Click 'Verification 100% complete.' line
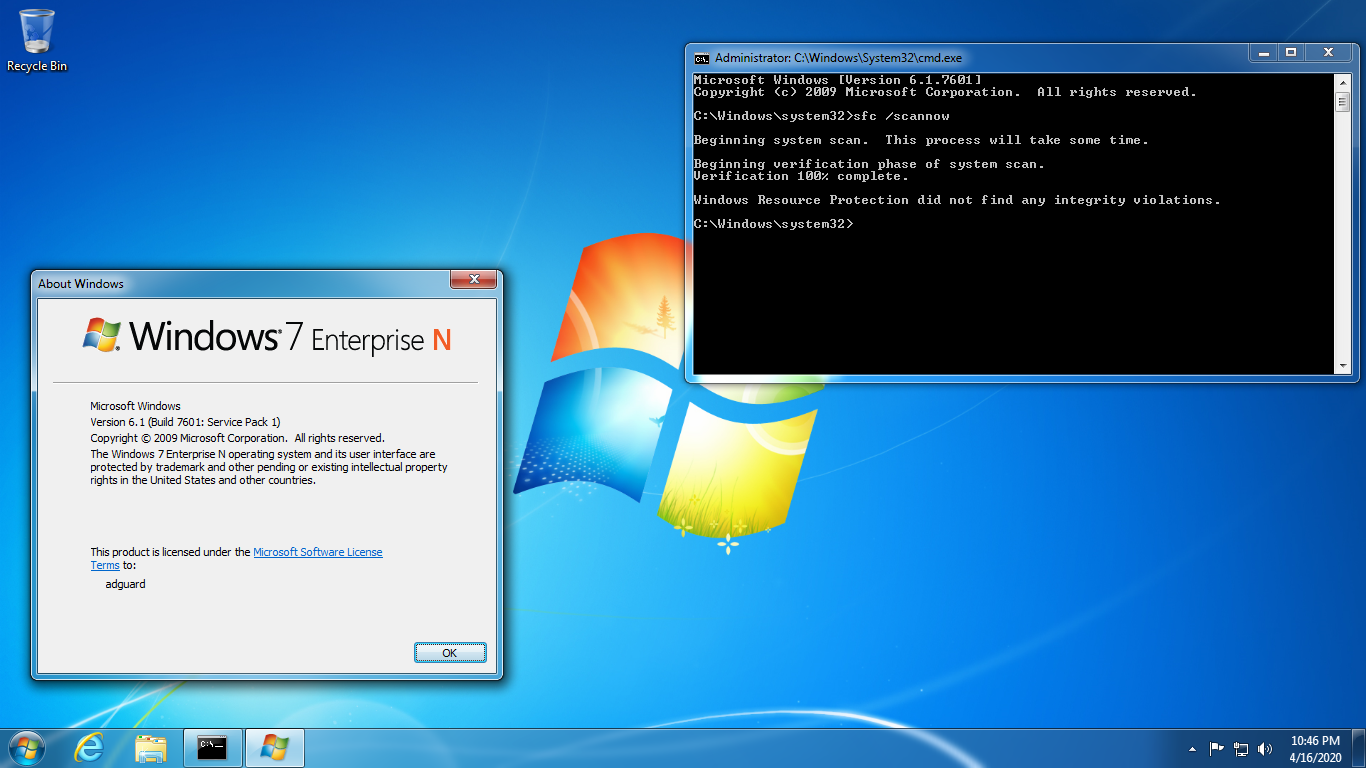 pos(801,176)
